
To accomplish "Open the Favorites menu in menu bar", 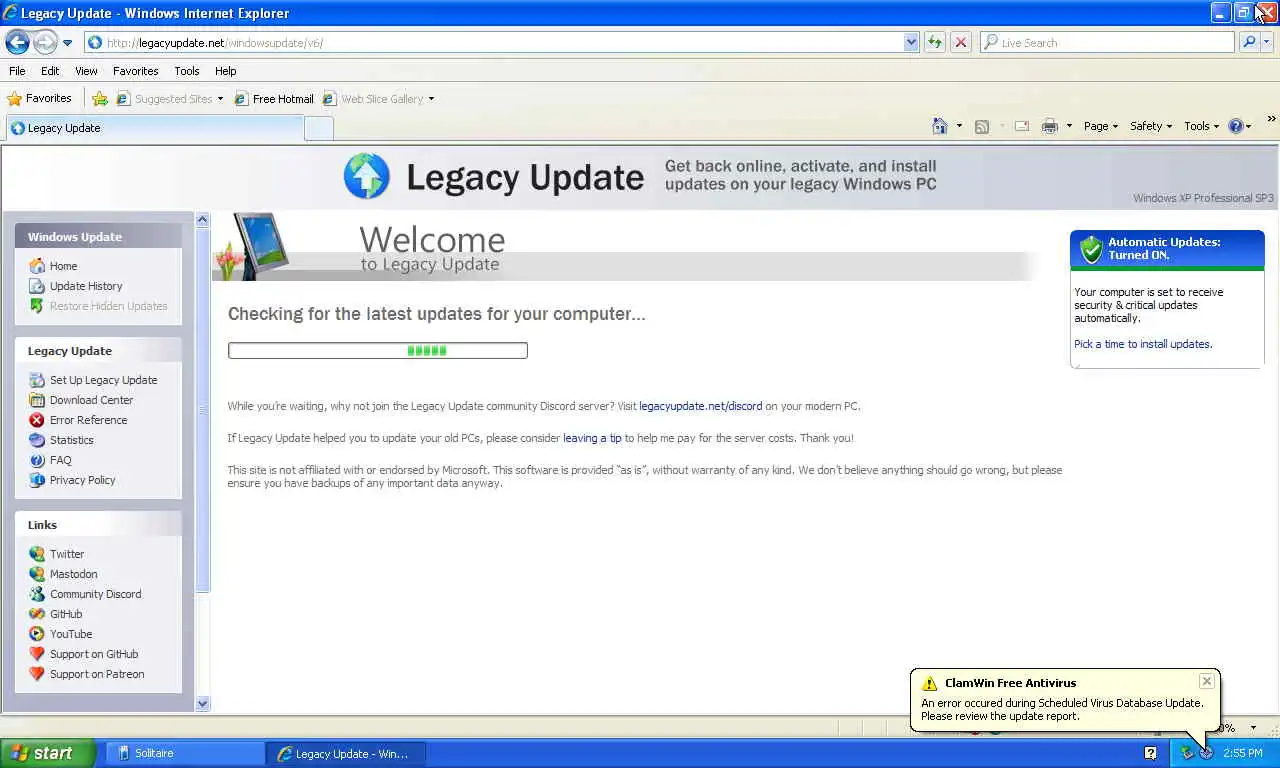I will coord(135,71).
